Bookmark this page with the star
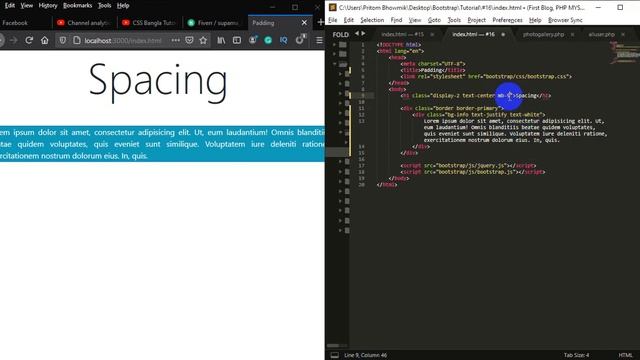Screen dimensions: 640x360 click(203, 40)
